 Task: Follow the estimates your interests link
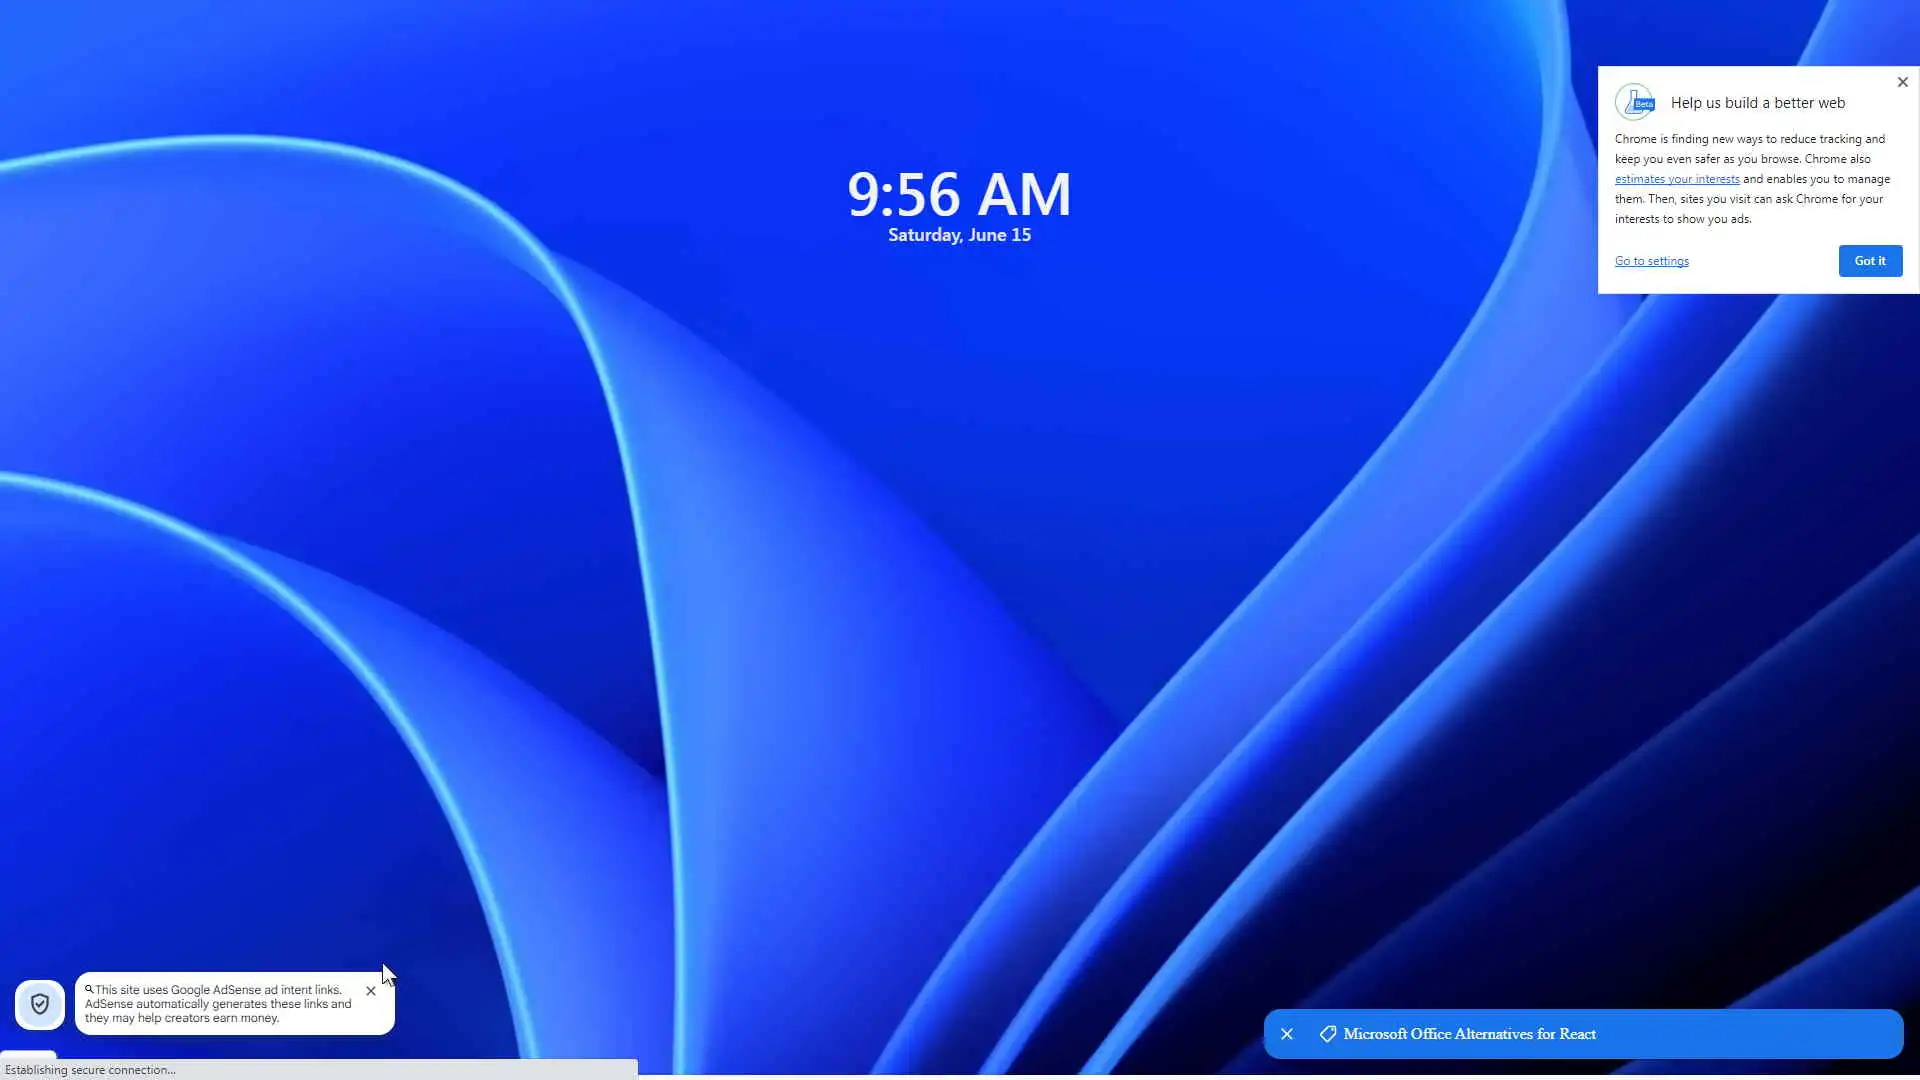(1676, 179)
